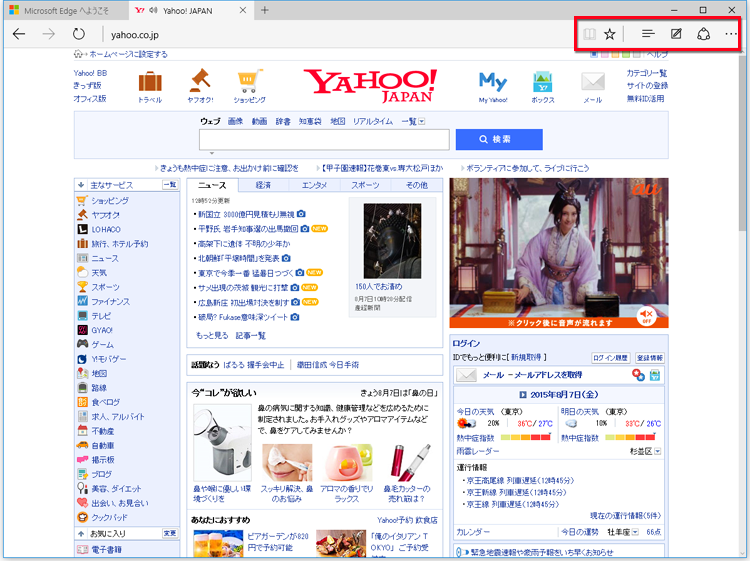Click the Yahoo Mail envelope icon
The image size is (750, 561).
(x=593, y=82)
